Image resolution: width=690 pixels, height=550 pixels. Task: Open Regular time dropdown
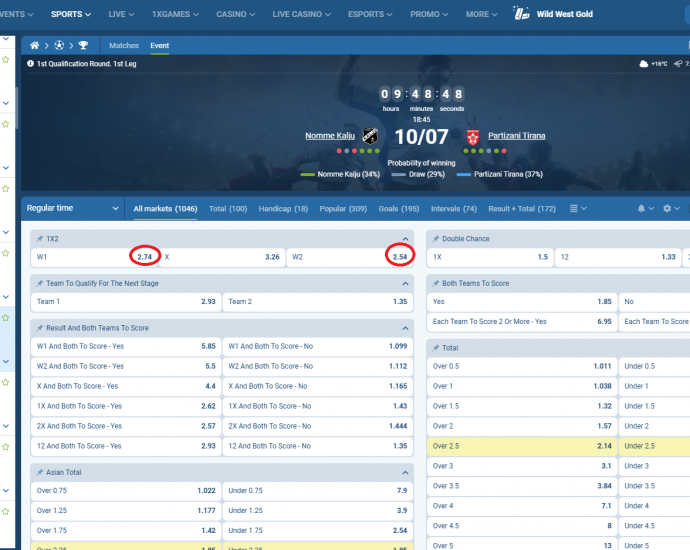coord(73,208)
